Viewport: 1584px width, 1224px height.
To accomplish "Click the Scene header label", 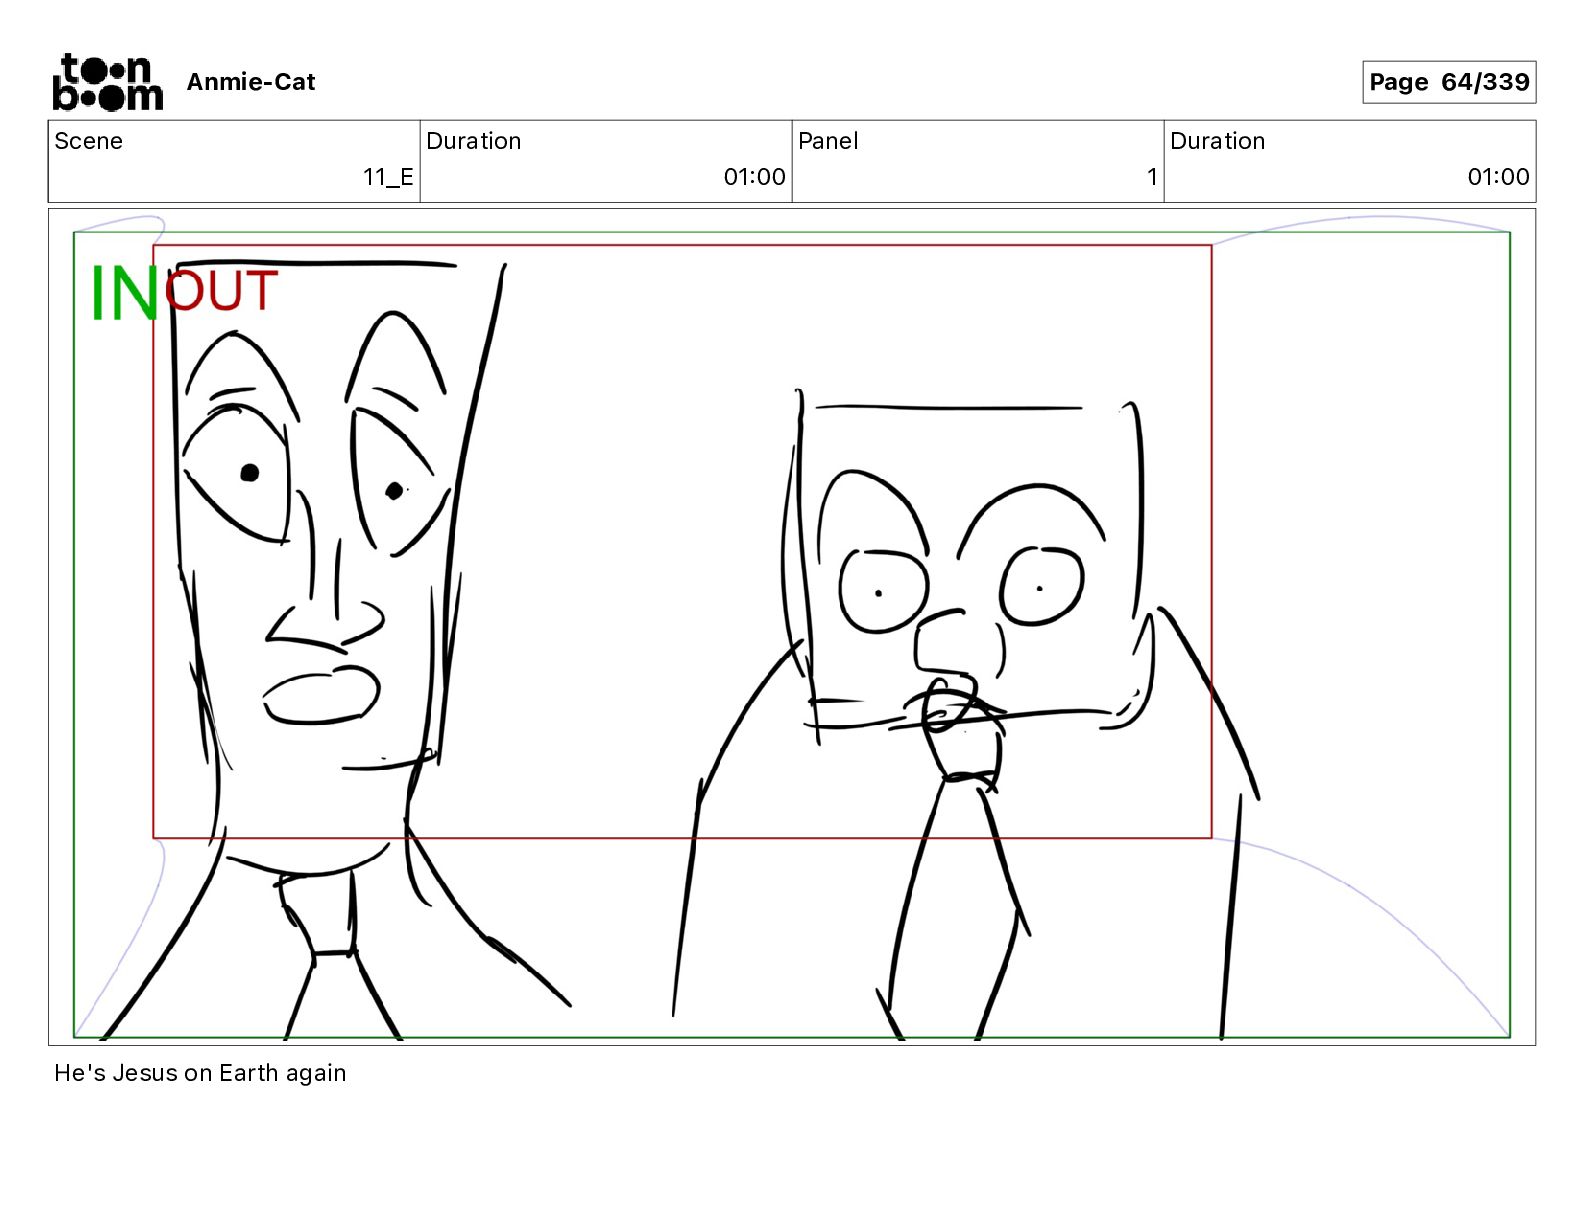I will click(x=89, y=141).
